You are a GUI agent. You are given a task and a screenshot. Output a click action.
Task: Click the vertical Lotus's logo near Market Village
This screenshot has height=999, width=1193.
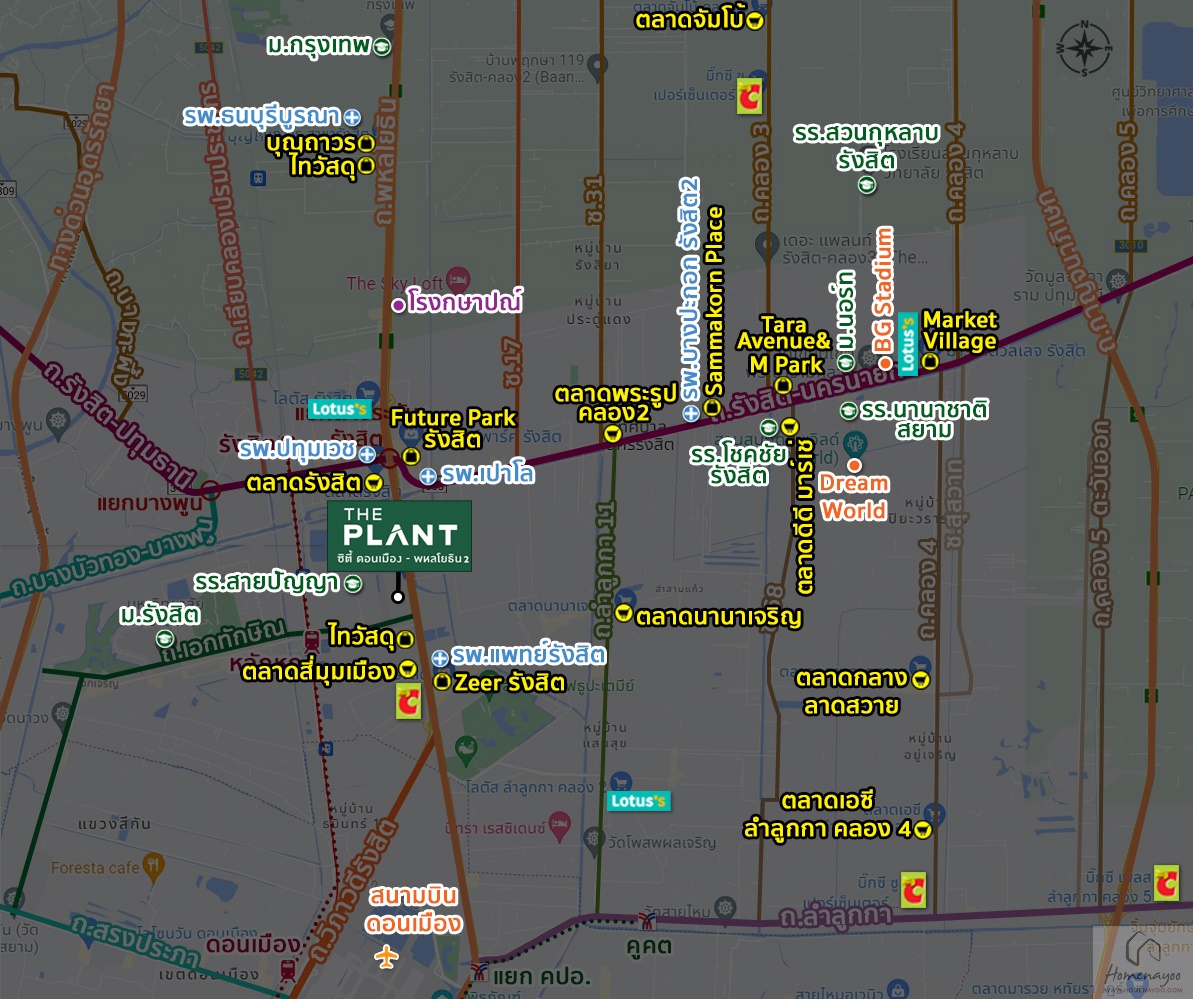908,343
